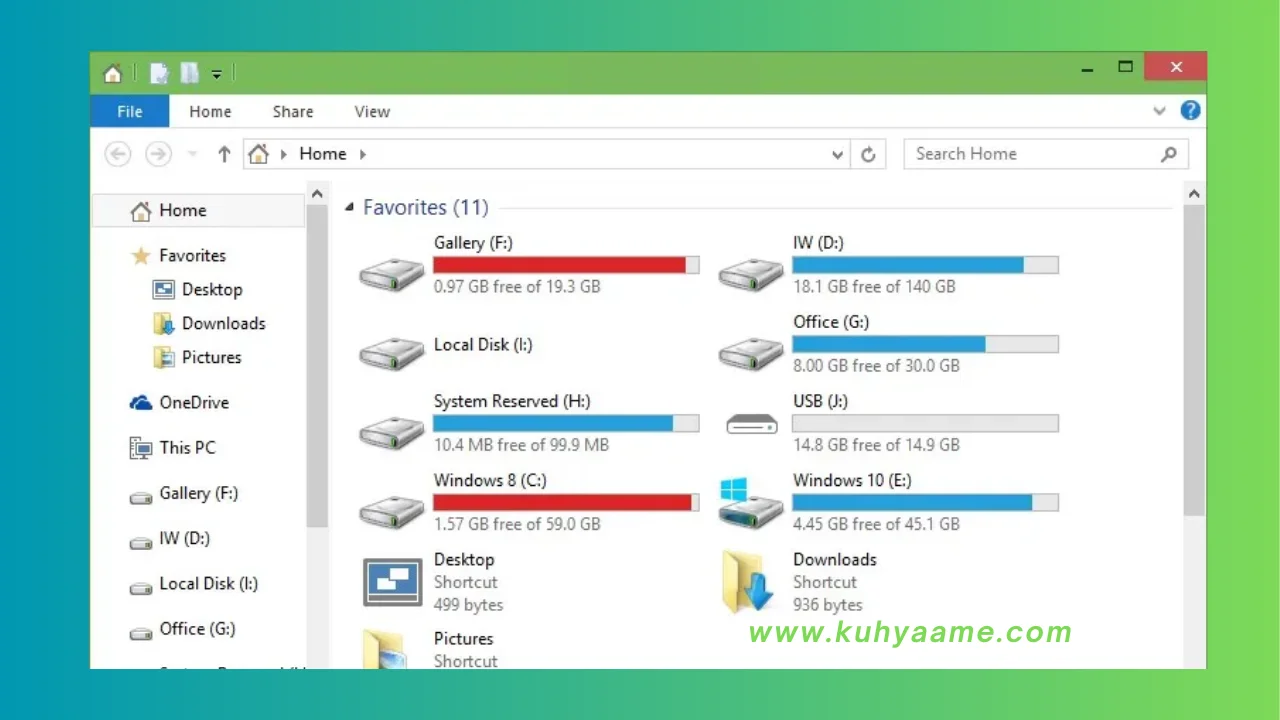Click the "499 bytes" Desktop shortcut size

click(468, 605)
